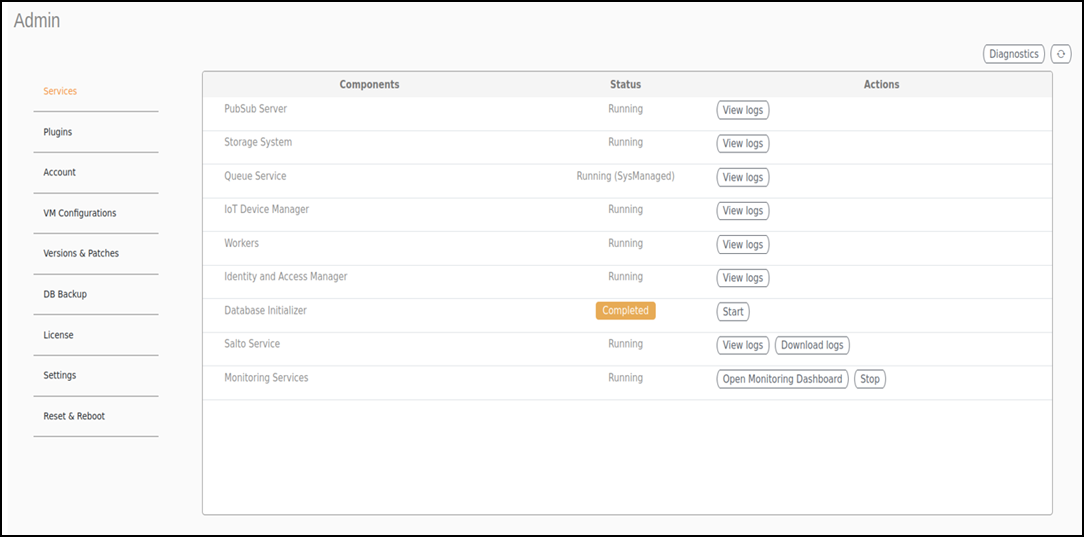Click the Database Initializer name
This screenshot has height=537, width=1084.
tap(265, 310)
